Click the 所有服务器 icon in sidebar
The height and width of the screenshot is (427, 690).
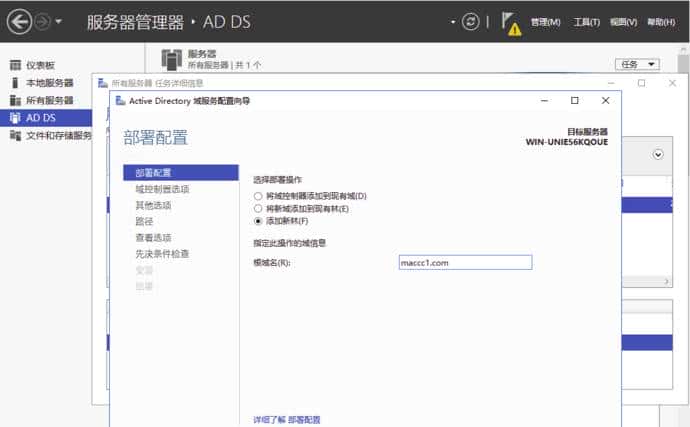(15, 100)
